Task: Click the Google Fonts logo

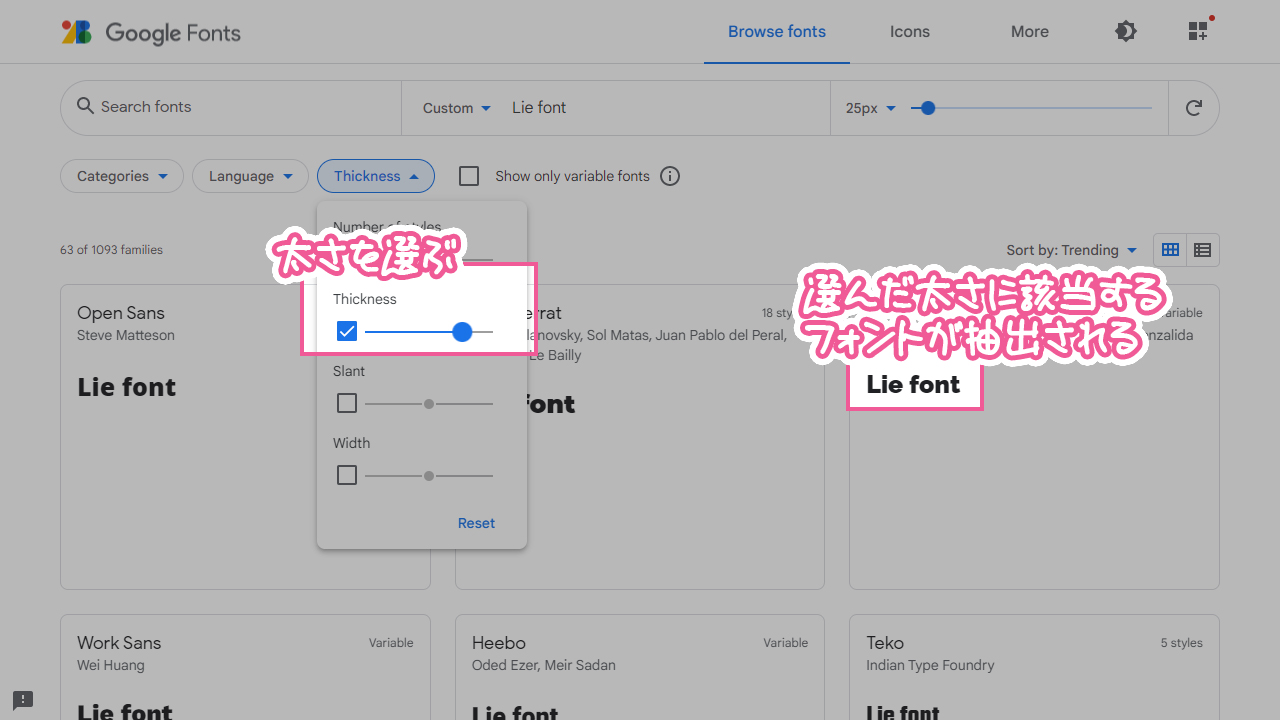Action: 151,32
